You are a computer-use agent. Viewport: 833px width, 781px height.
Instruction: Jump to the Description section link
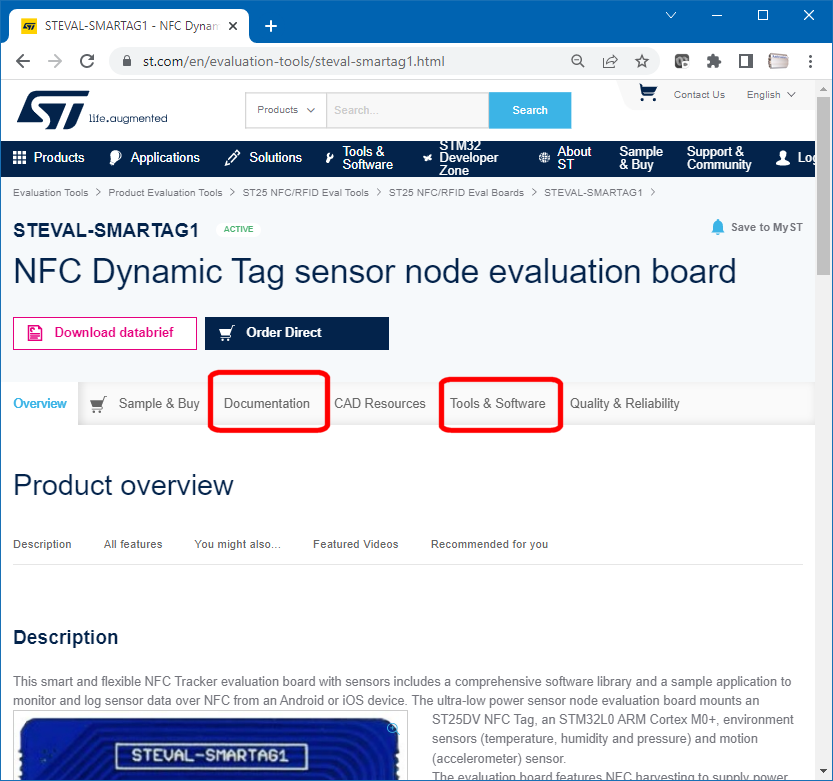tap(42, 544)
